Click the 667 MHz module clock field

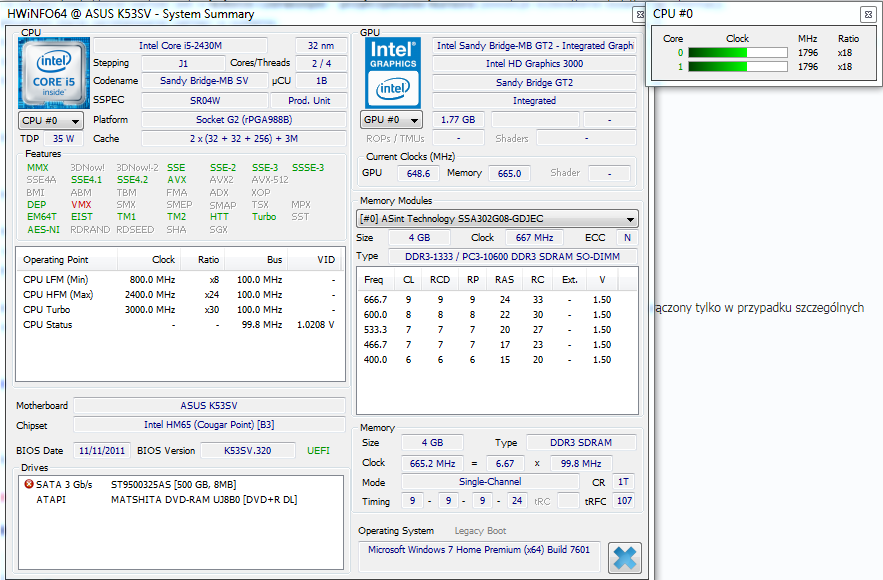(x=534, y=238)
